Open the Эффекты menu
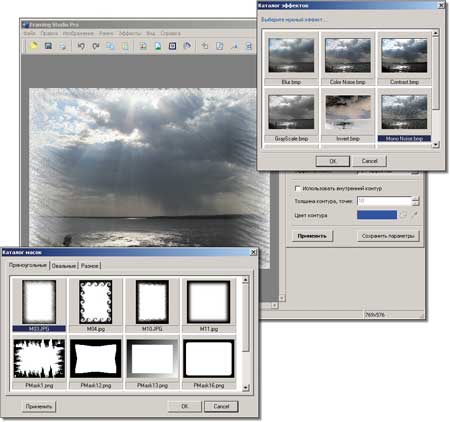 point(130,33)
